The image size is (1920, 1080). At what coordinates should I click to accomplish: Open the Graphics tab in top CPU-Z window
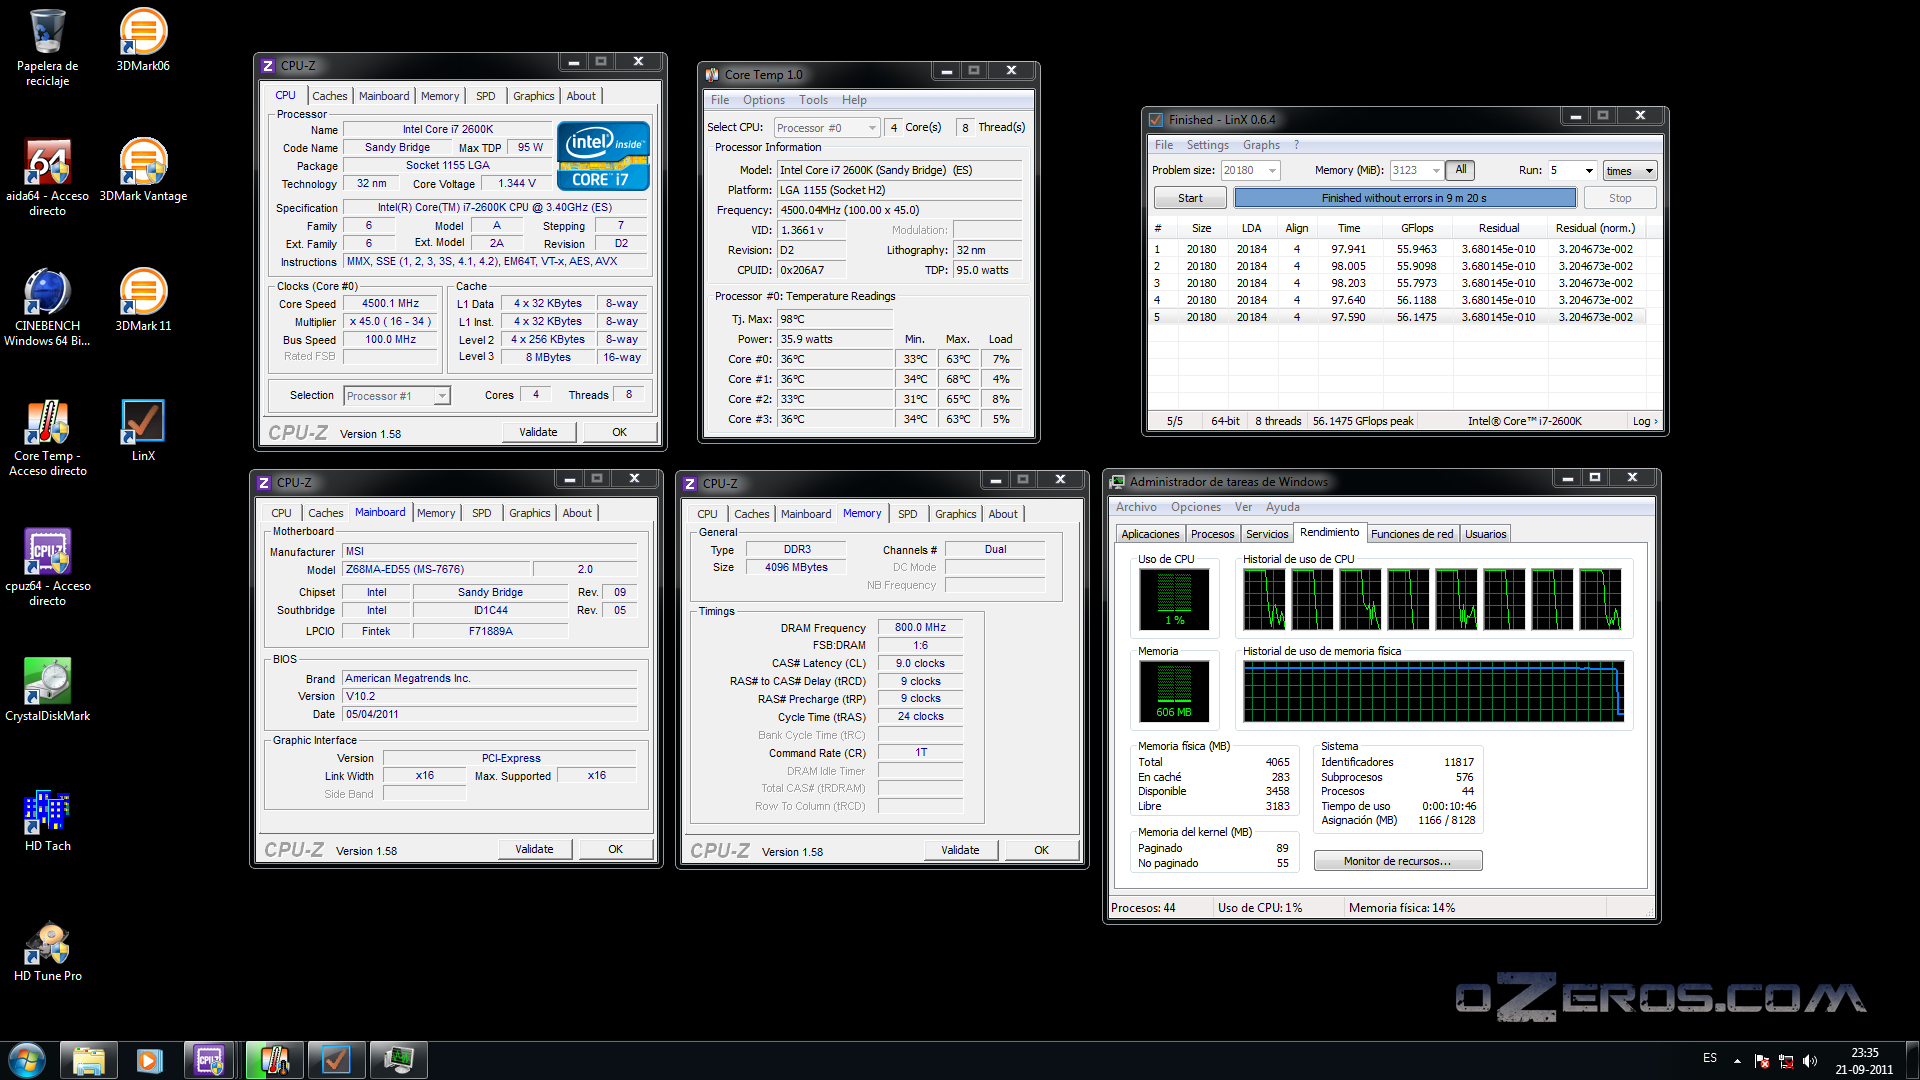[533, 96]
